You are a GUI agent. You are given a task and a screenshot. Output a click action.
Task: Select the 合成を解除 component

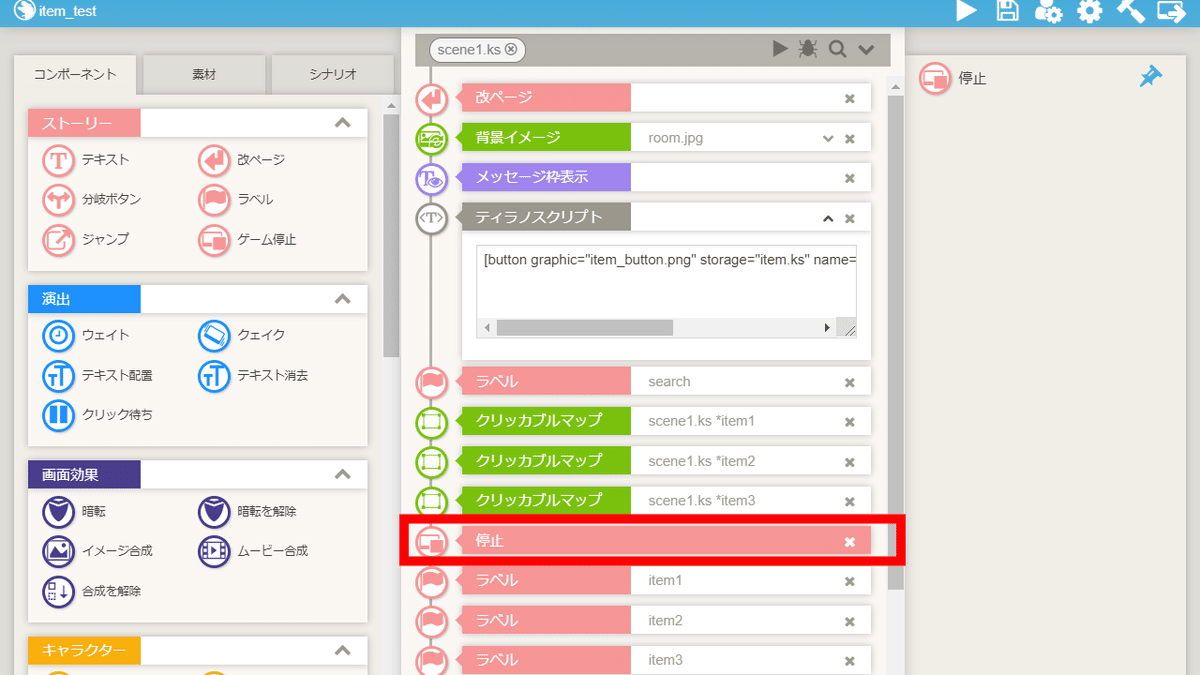[92, 591]
